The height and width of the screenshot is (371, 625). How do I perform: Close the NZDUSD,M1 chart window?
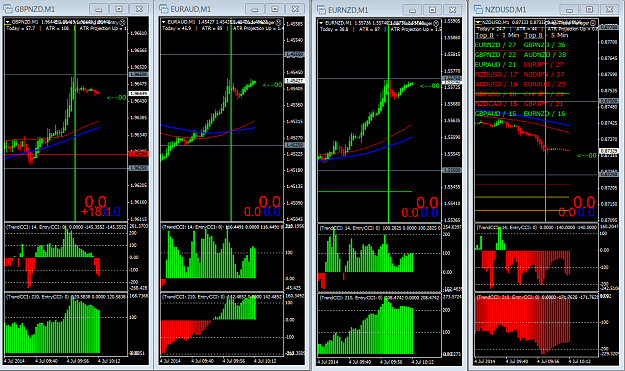(x=610, y=9)
